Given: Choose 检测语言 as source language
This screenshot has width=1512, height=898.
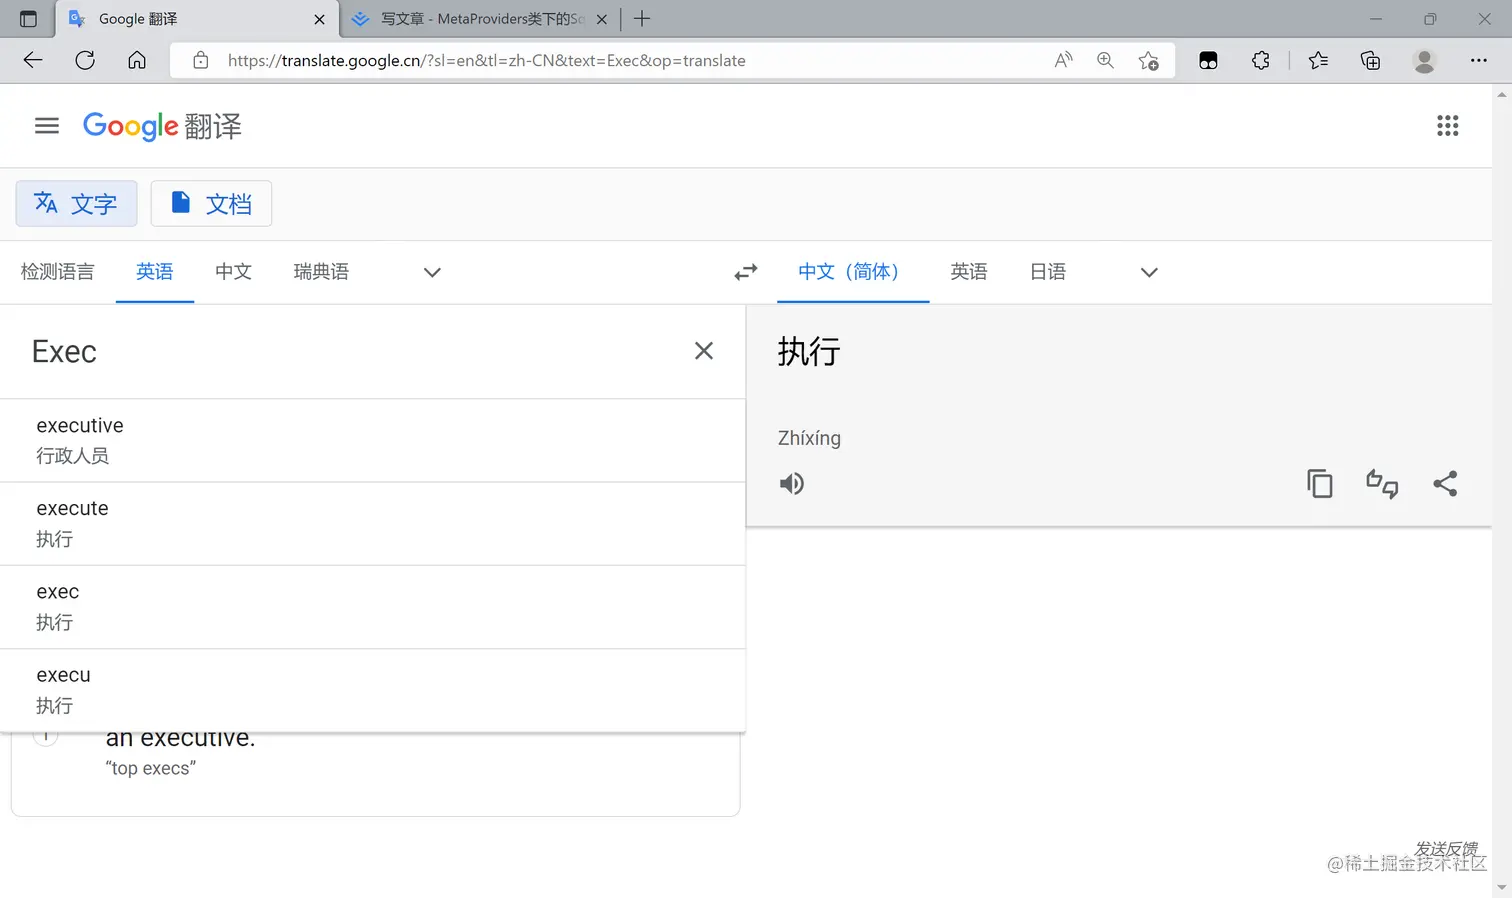Looking at the screenshot, I should click(x=57, y=272).
